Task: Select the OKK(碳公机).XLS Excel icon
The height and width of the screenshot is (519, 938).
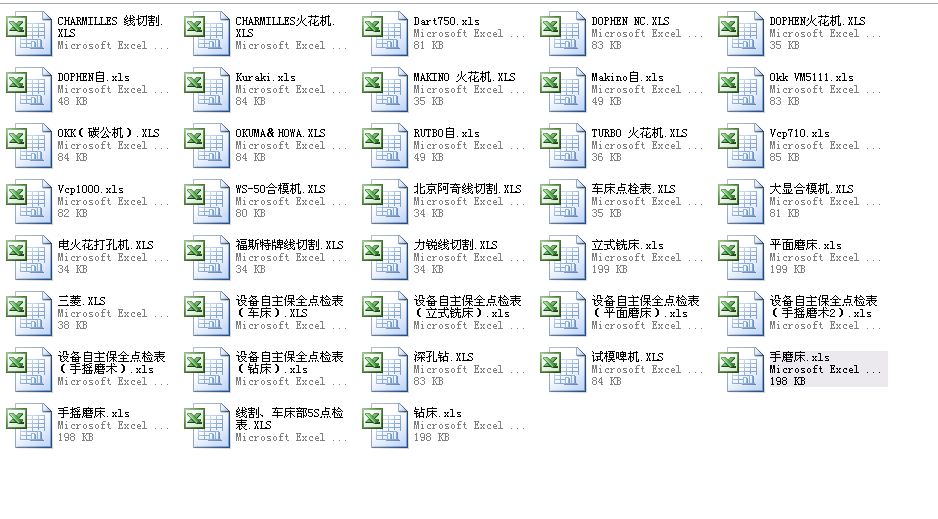Action: click(29, 145)
